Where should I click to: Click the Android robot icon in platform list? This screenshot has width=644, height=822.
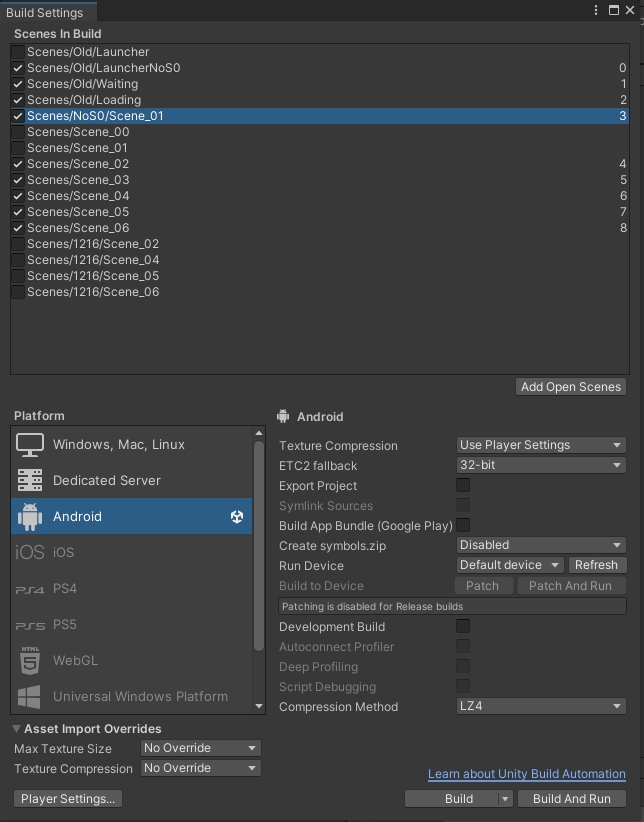pos(30,517)
